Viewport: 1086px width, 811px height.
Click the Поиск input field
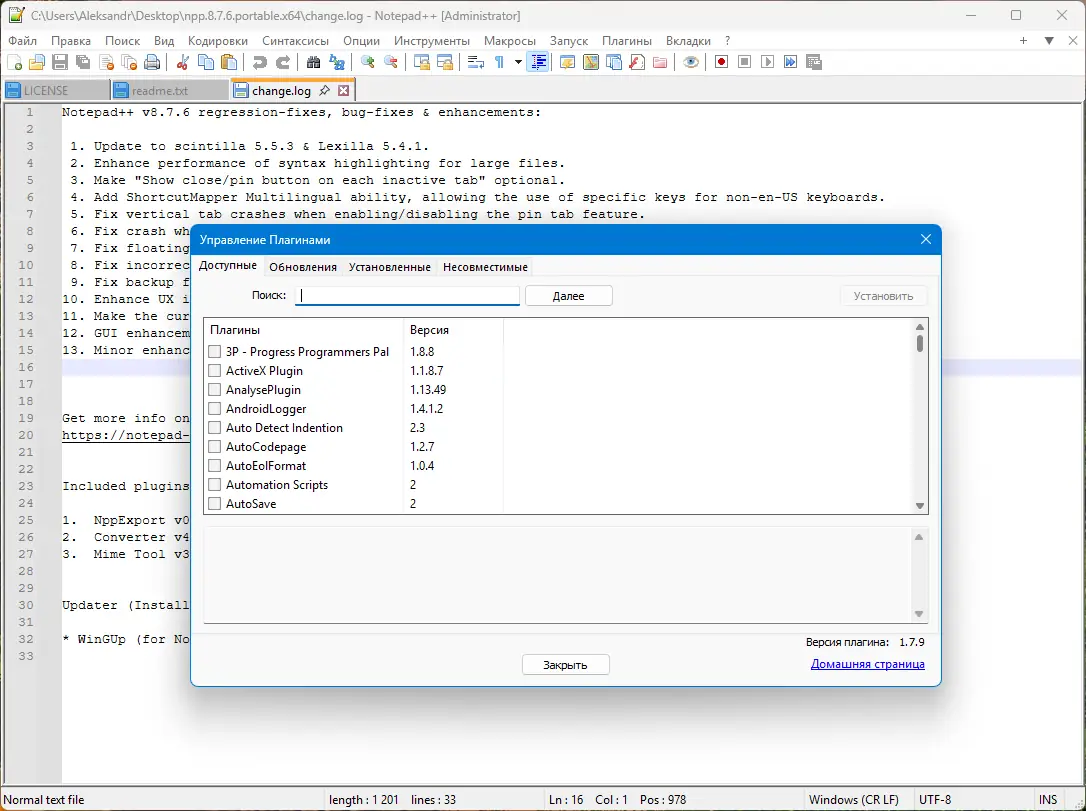407,295
